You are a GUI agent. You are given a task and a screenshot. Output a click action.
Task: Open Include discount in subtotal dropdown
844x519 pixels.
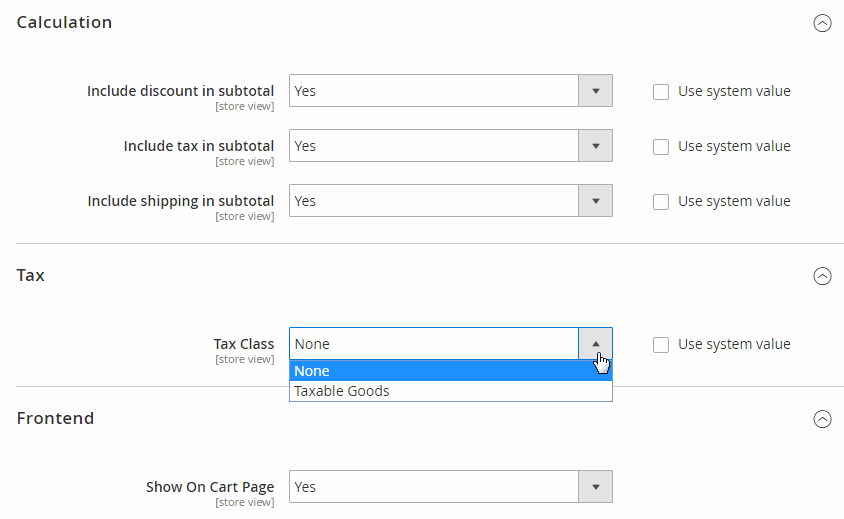tap(434, 91)
